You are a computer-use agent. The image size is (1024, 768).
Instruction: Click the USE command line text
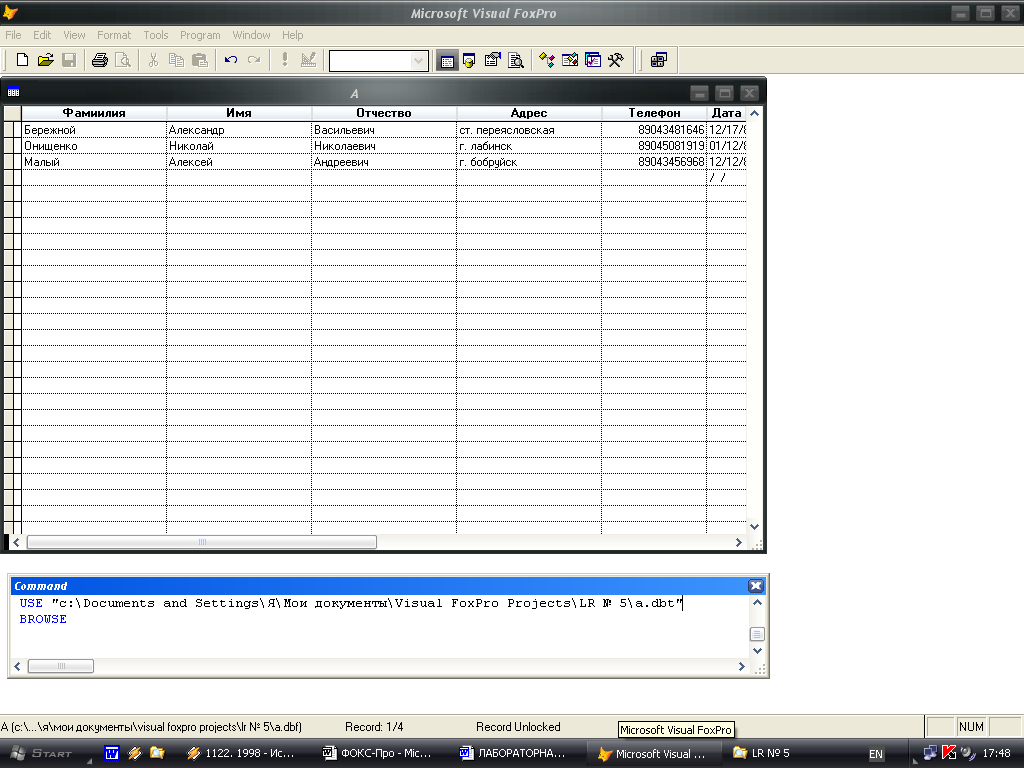pos(351,603)
